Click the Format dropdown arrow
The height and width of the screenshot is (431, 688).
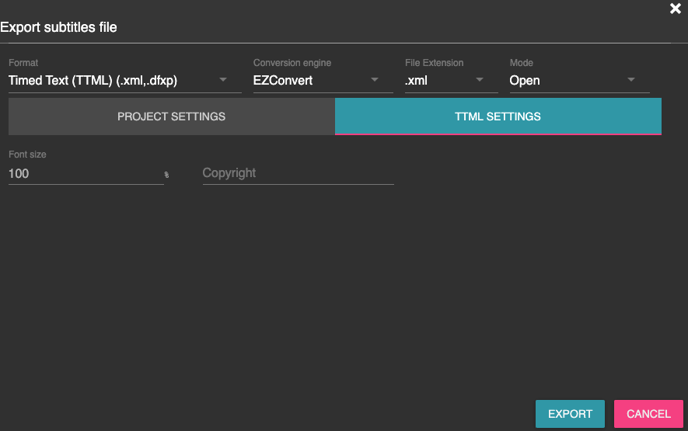click(224, 80)
